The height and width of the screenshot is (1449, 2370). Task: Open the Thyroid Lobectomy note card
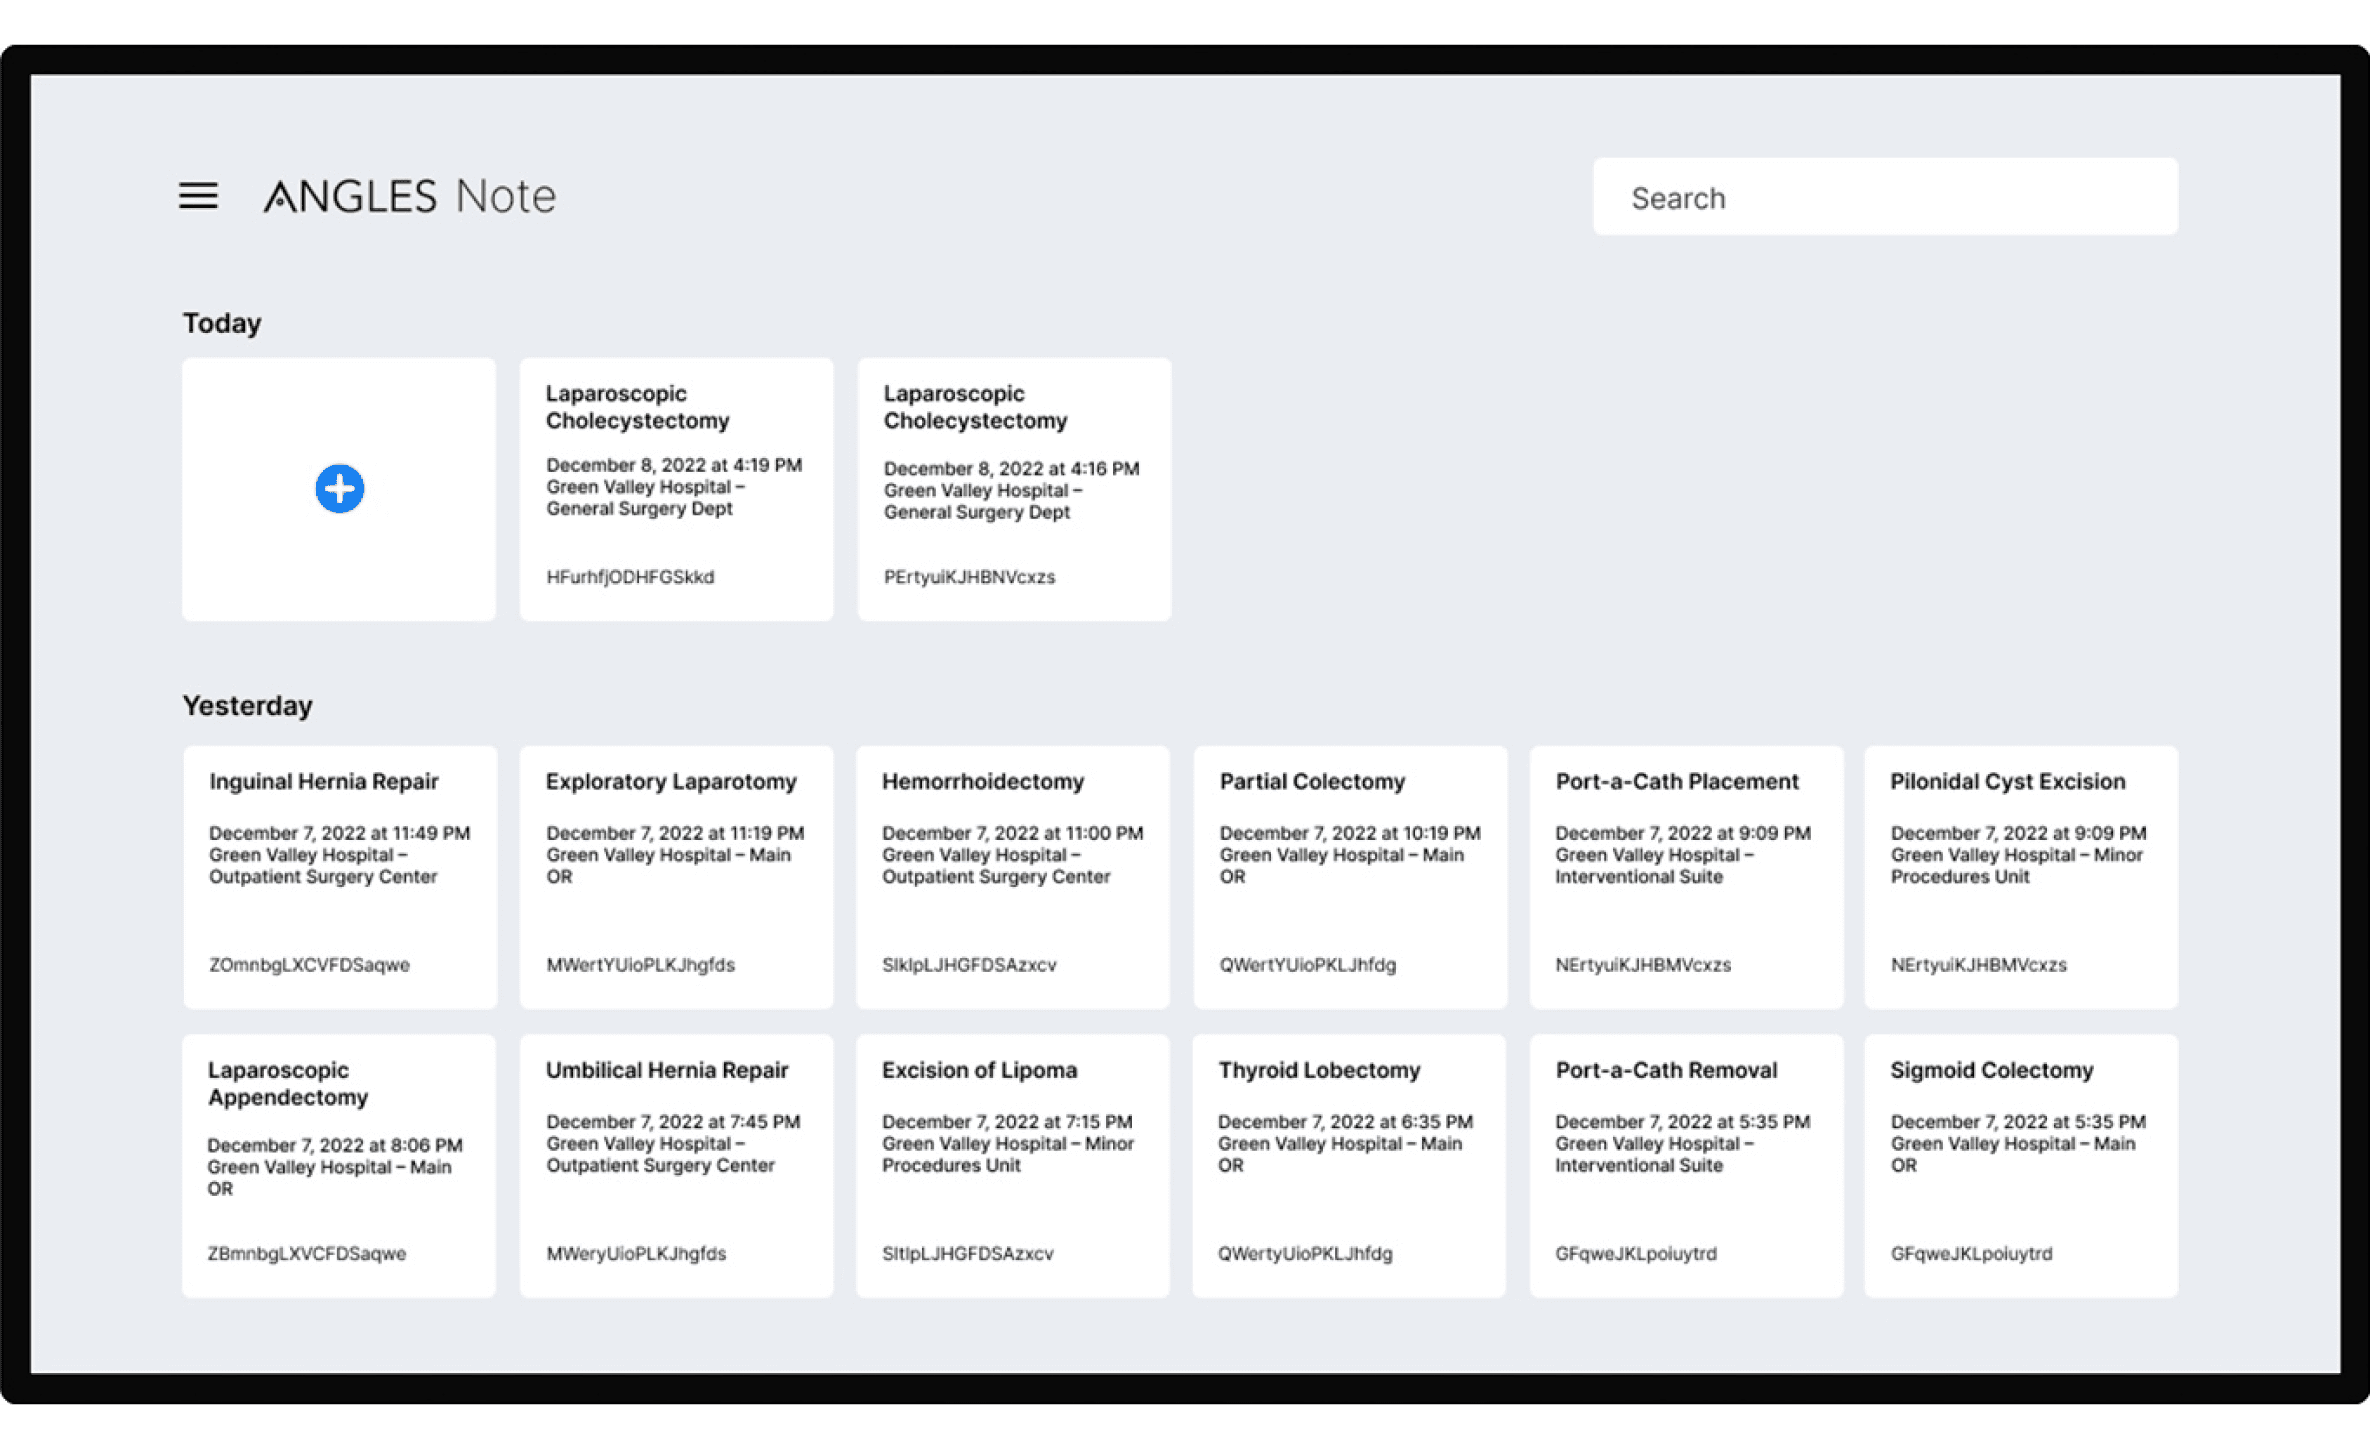click(x=1348, y=1165)
